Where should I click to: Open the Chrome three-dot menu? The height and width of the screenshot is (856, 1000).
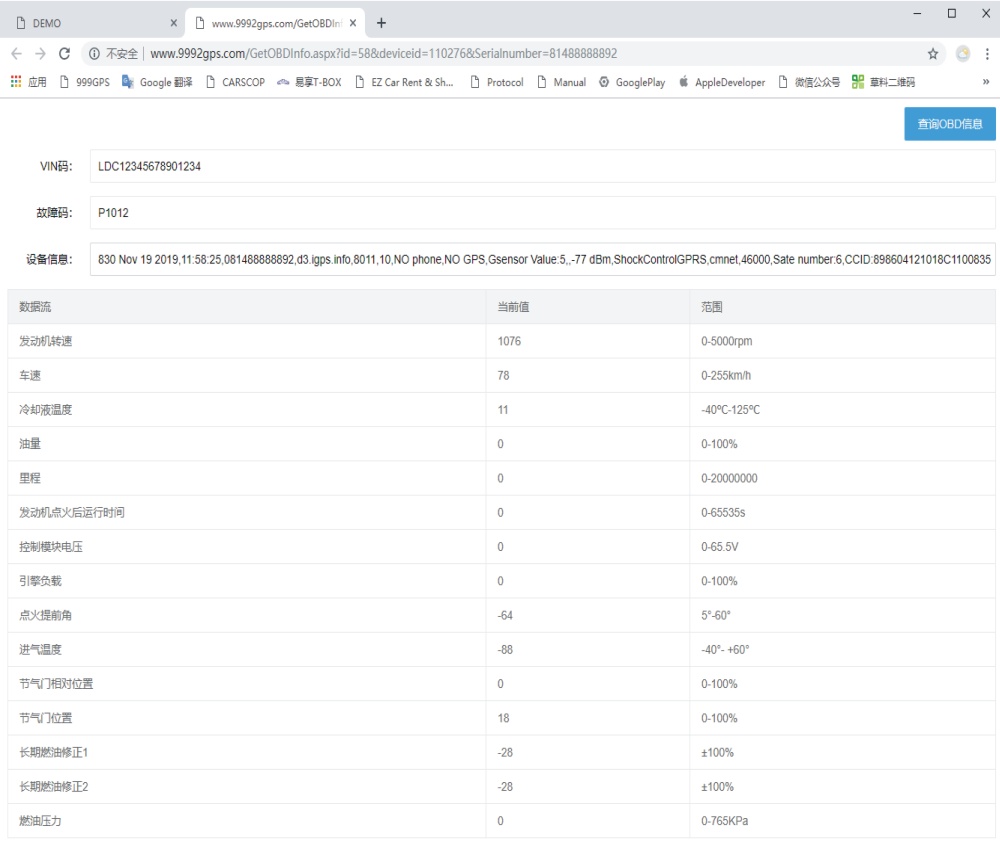pyautogui.click(x=987, y=54)
